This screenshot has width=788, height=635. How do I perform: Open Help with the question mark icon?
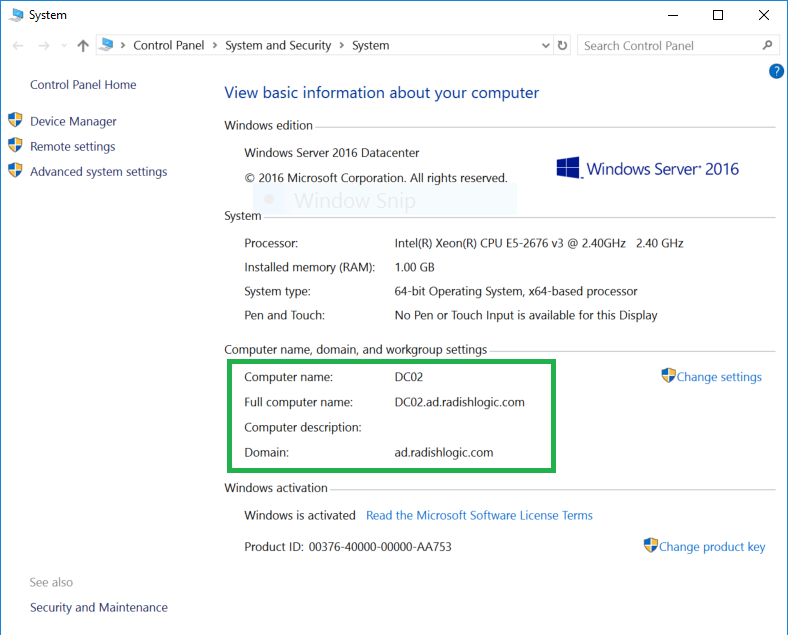(776, 71)
